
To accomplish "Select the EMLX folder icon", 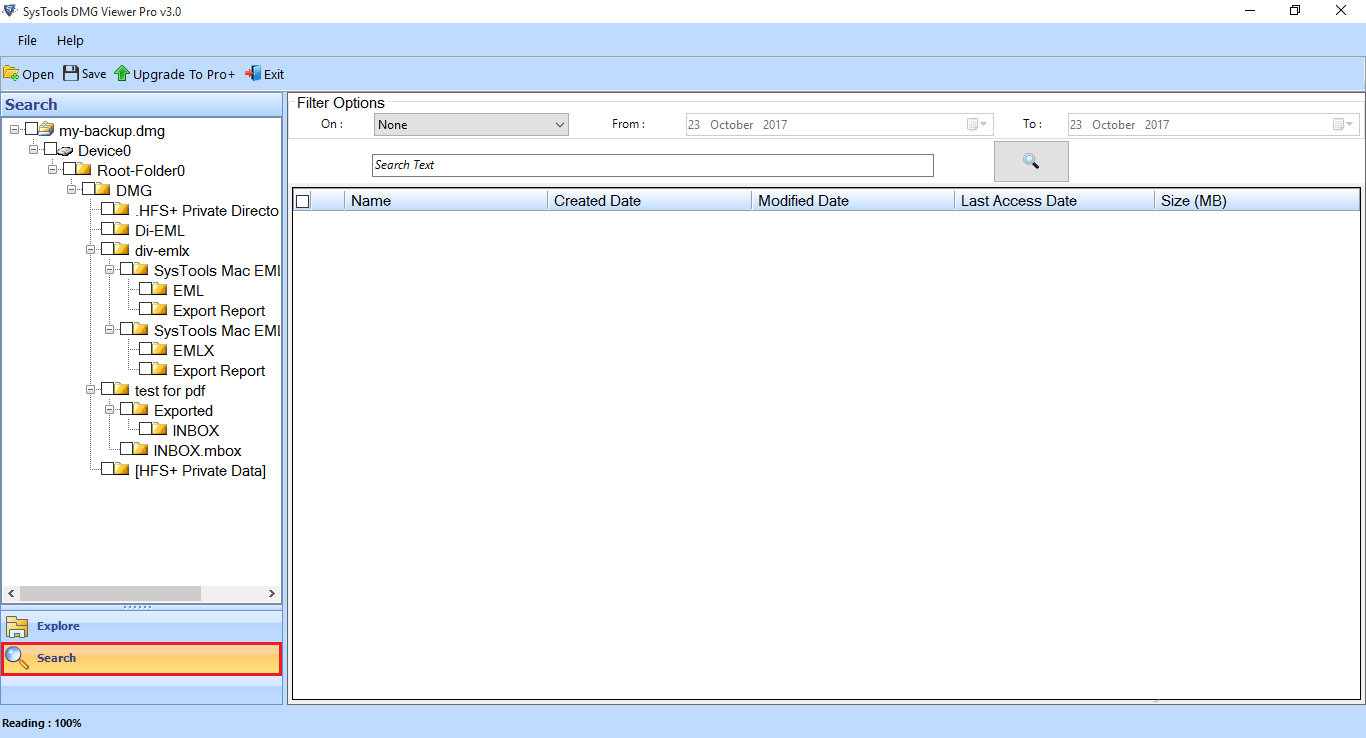I will [x=160, y=350].
